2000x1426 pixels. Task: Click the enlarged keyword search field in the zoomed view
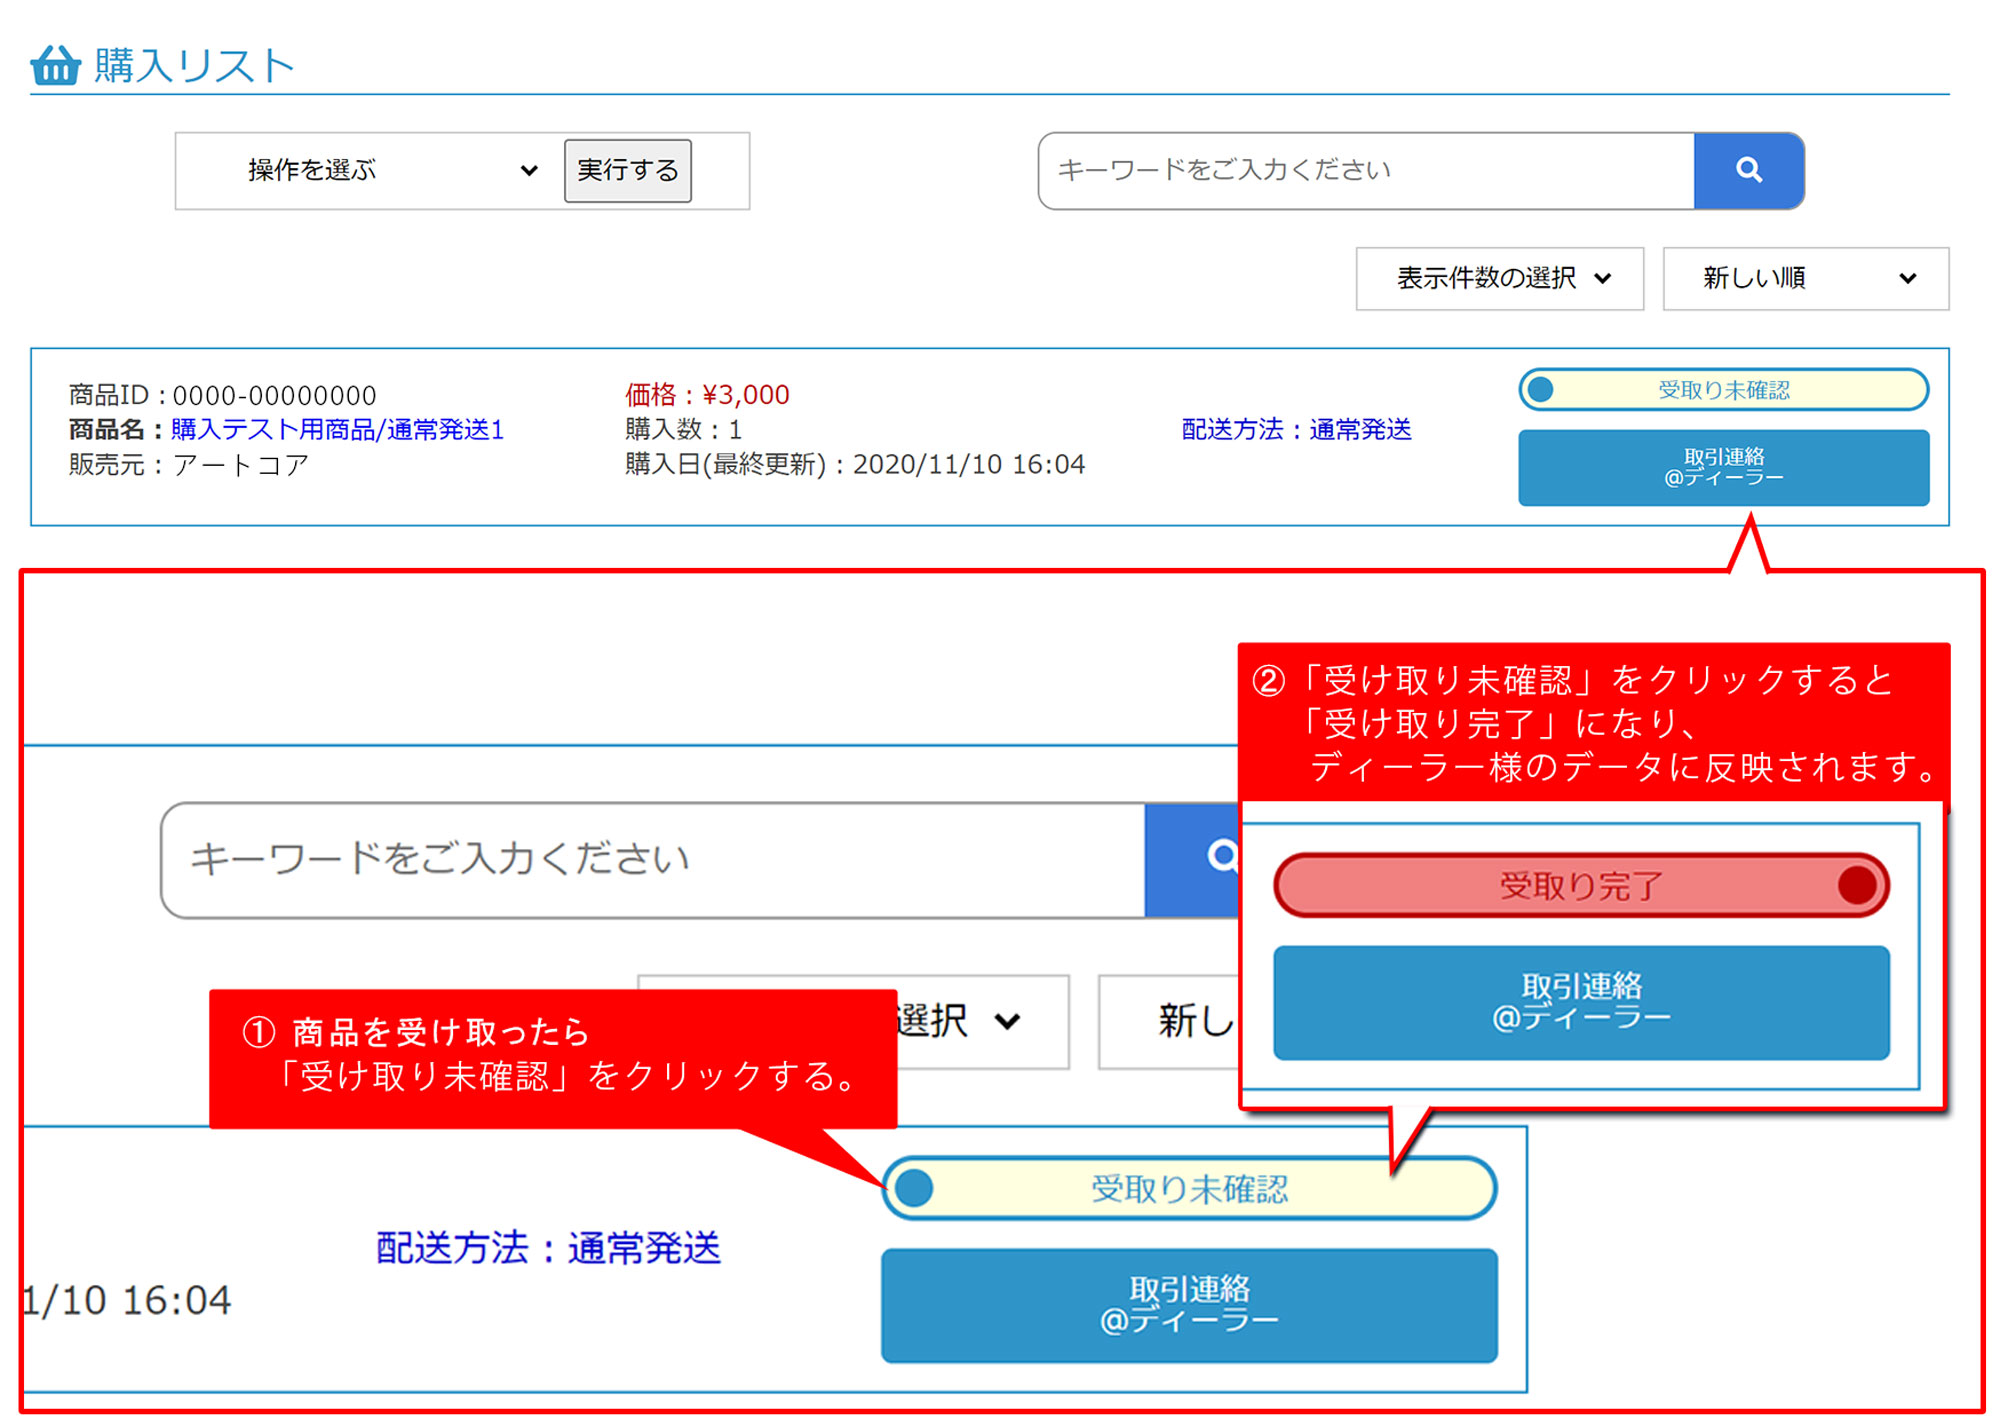tap(653, 859)
